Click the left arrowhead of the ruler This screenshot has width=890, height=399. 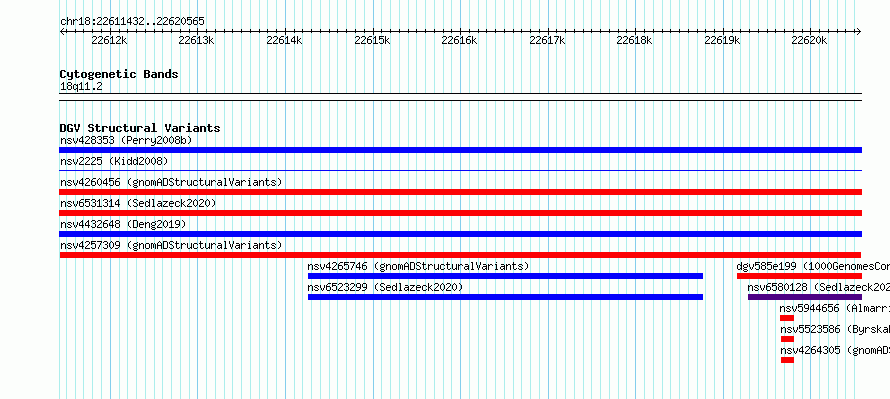tap(62, 32)
